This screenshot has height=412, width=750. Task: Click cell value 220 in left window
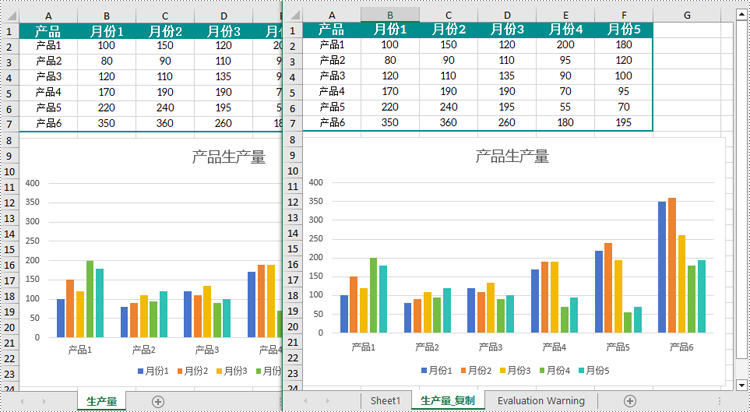(x=107, y=108)
